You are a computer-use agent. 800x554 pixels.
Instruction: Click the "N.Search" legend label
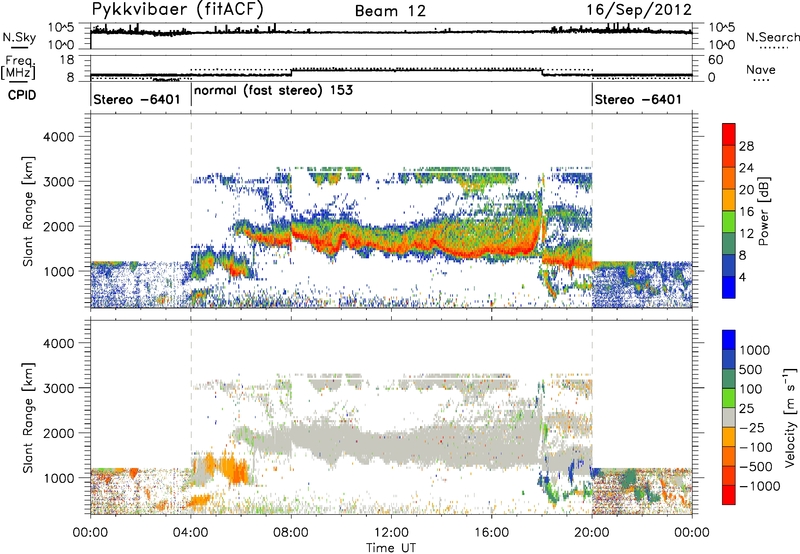pos(773,37)
